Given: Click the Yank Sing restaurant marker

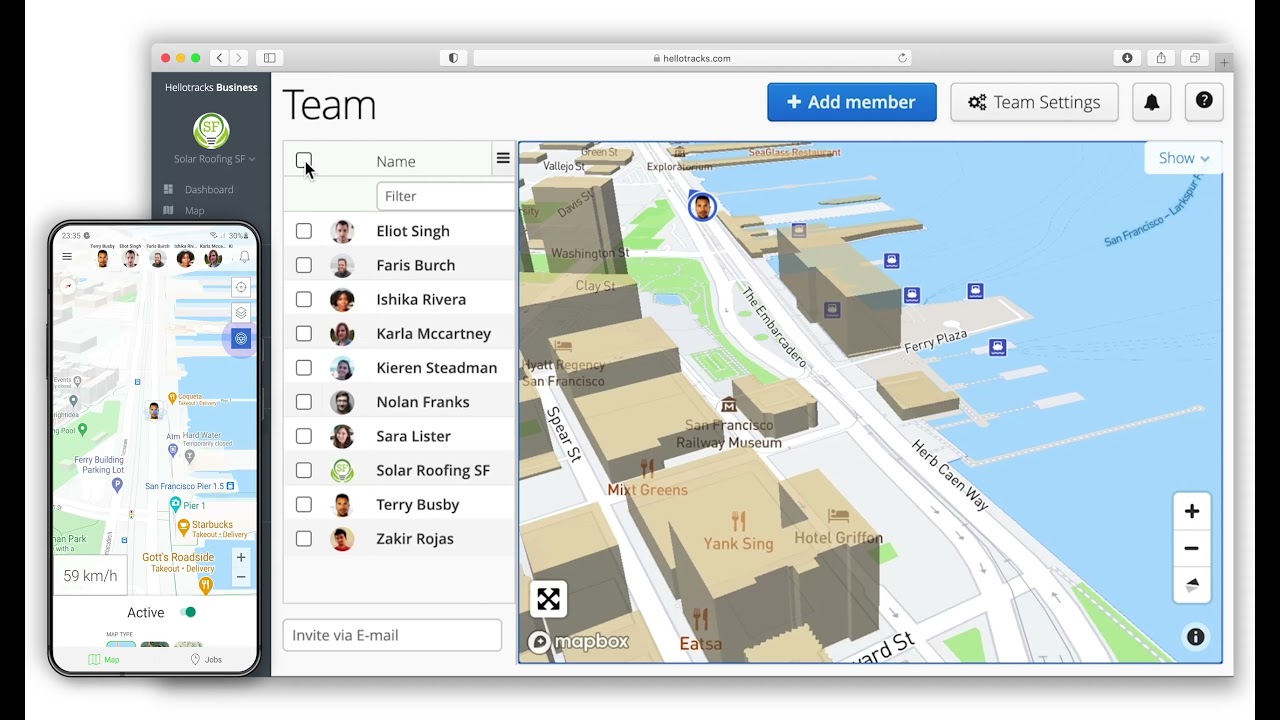Looking at the screenshot, I should pyautogui.click(x=738, y=521).
